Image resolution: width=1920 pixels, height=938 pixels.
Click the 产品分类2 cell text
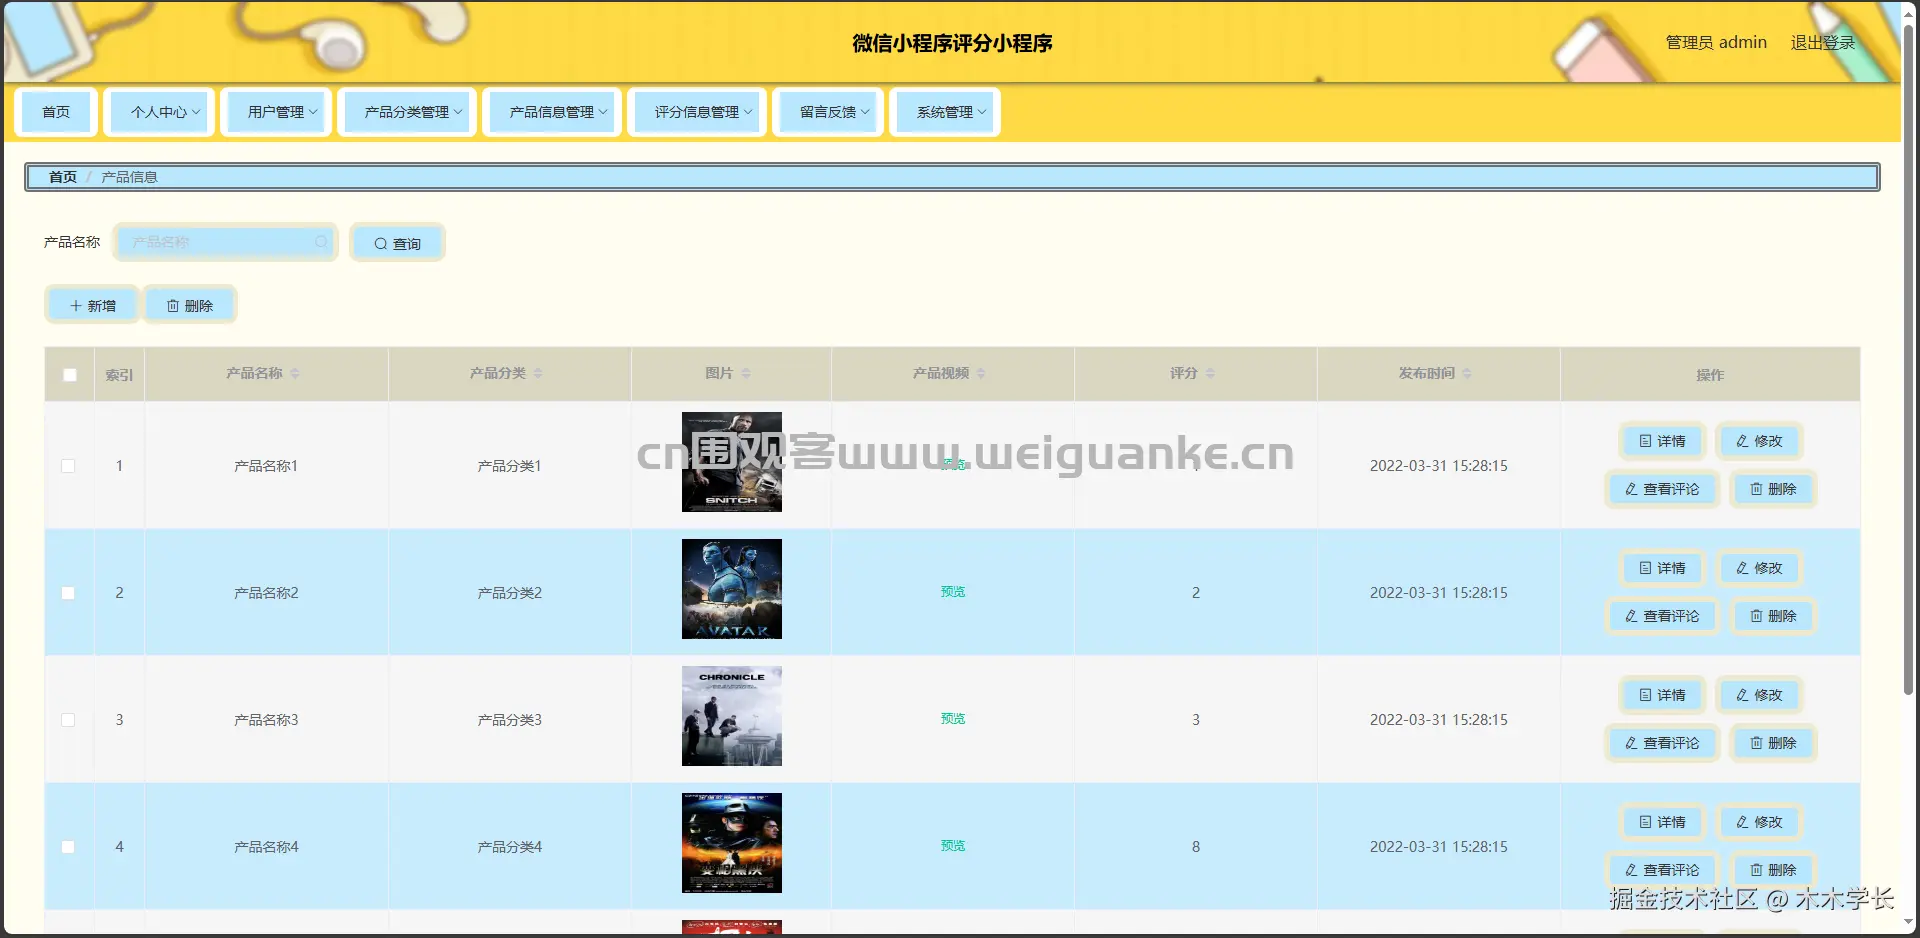(510, 593)
